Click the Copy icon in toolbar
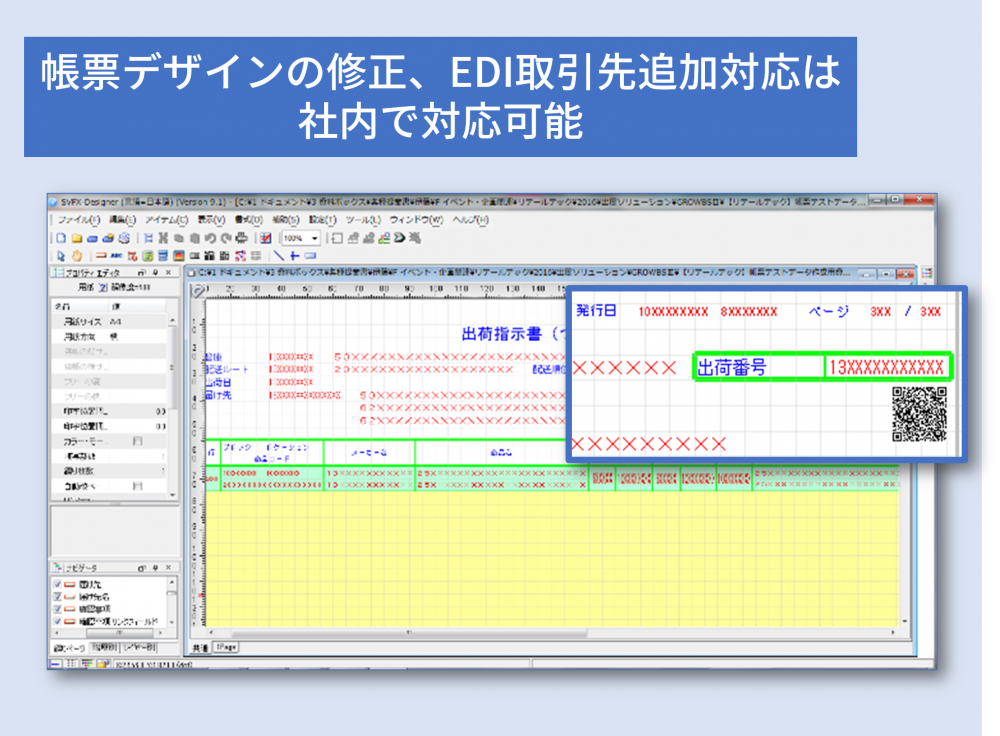This screenshot has height=736, width=1000. (179, 238)
